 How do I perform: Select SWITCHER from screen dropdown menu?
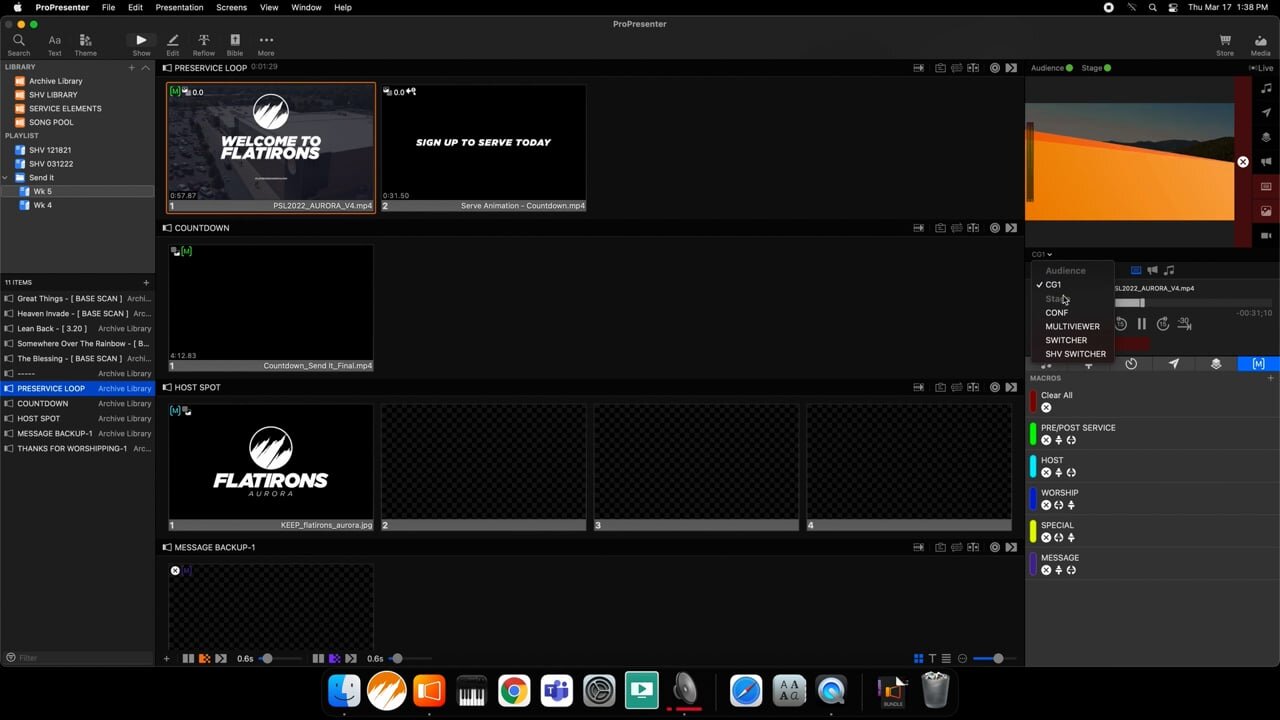pos(1072,341)
